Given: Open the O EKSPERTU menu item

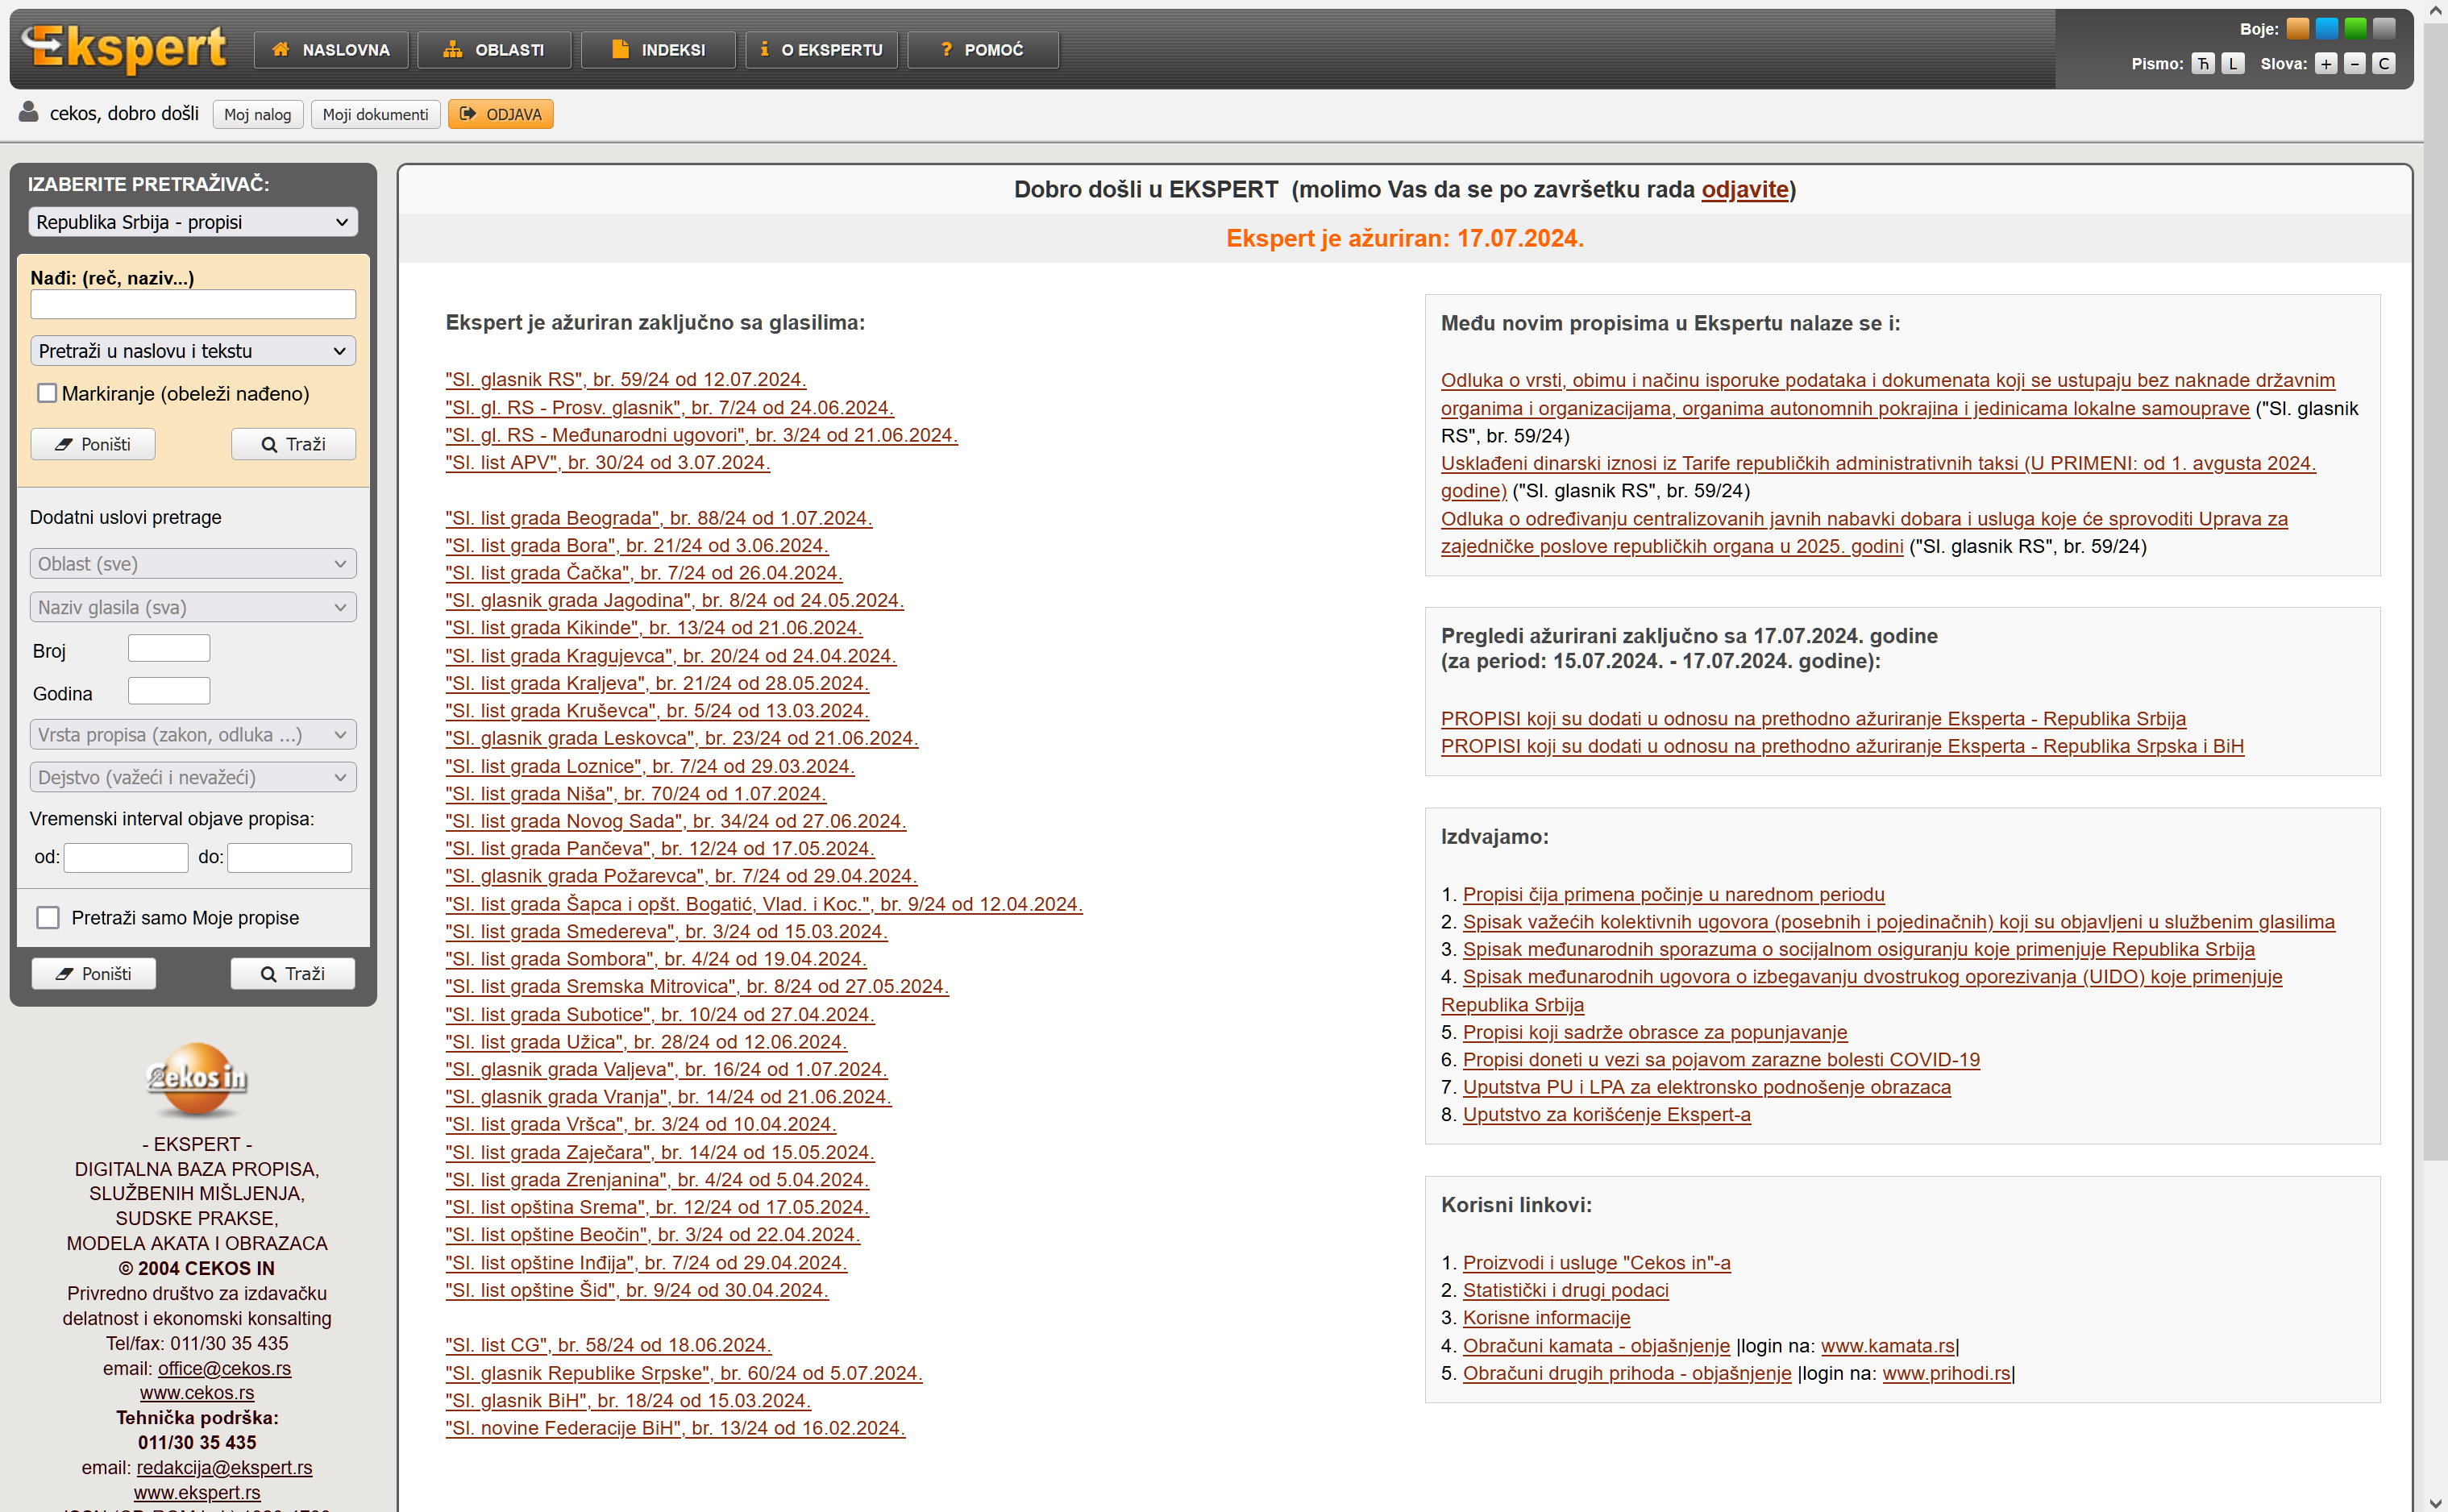Looking at the screenshot, I should (x=821, y=50).
